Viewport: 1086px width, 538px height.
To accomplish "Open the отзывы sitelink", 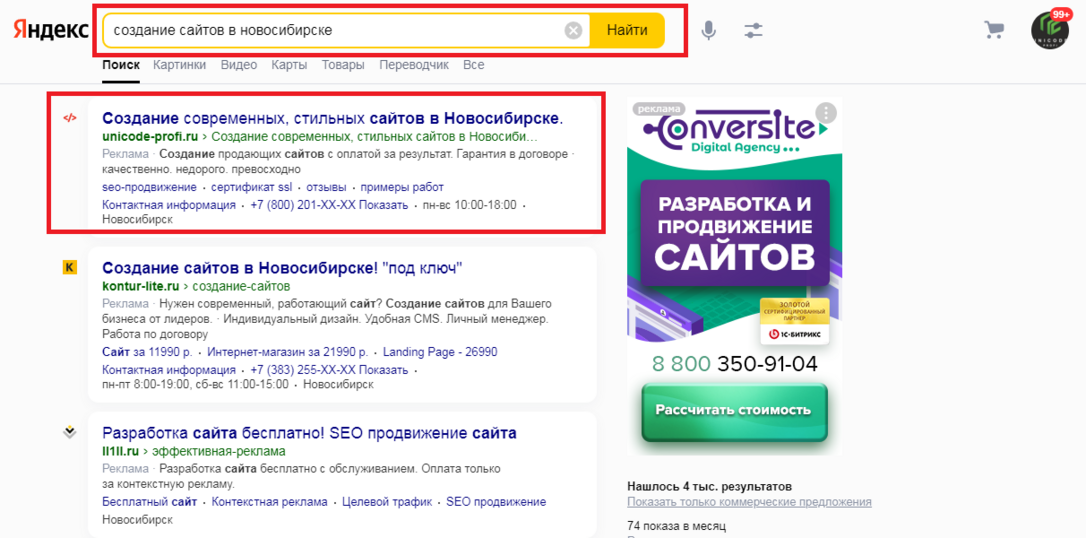I will (326, 188).
